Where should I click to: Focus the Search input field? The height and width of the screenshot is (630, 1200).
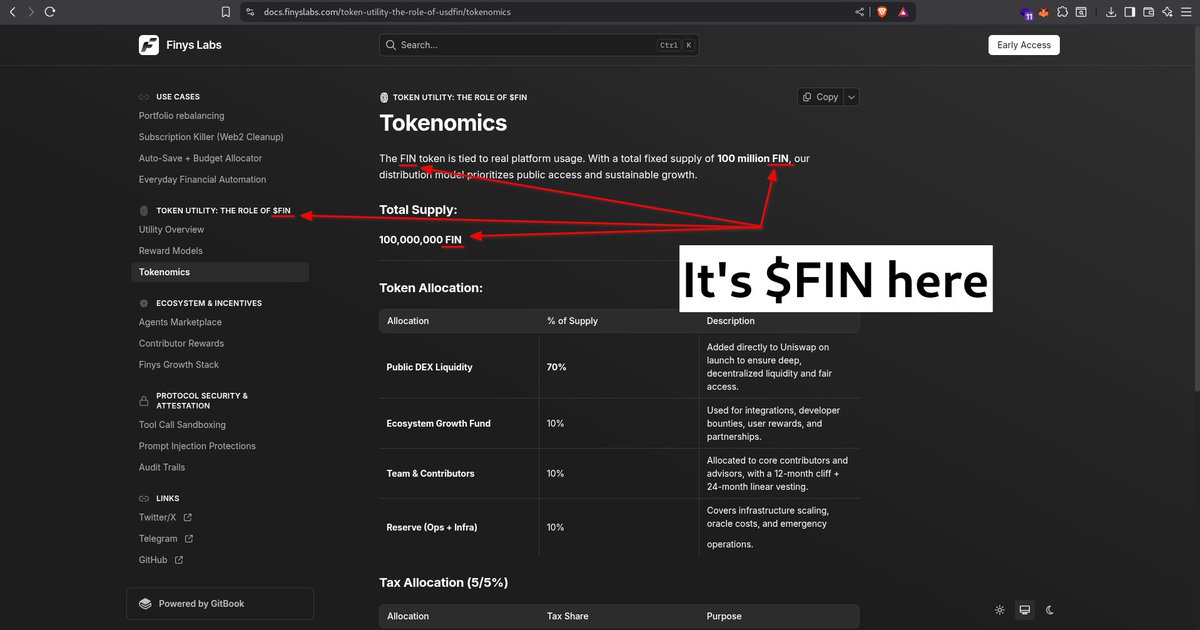pyautogui.click(x=539, y=45)
